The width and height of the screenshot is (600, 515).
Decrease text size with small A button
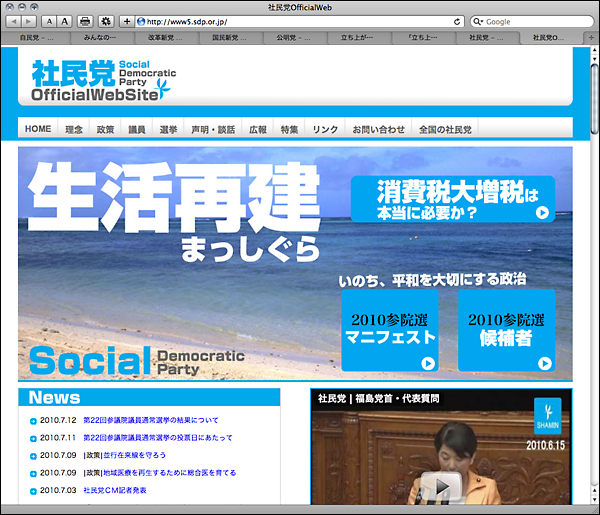pyautogui.click(x=49, y=21)
